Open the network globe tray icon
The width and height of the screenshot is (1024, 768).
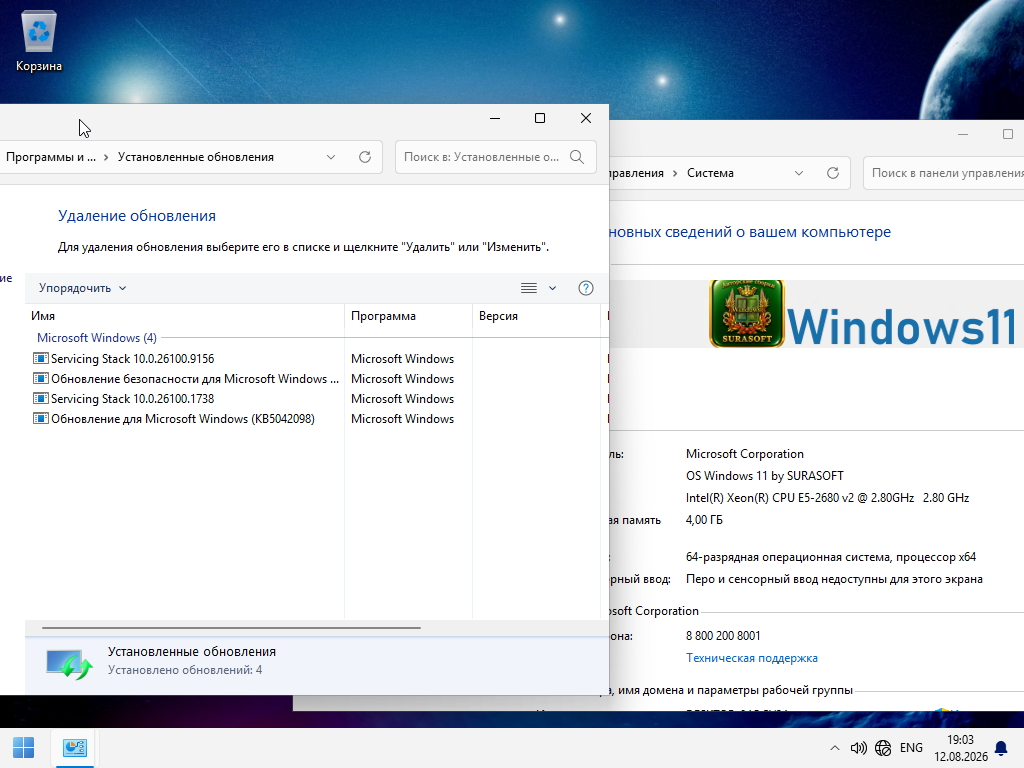pos(883,748)
